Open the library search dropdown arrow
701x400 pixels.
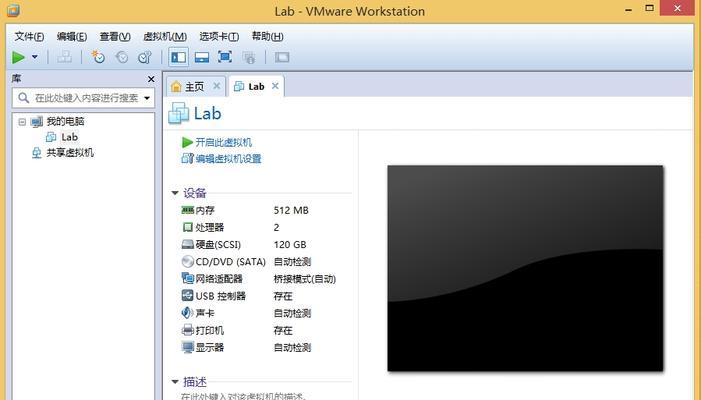pyautogui.click(x=147, y=98)
